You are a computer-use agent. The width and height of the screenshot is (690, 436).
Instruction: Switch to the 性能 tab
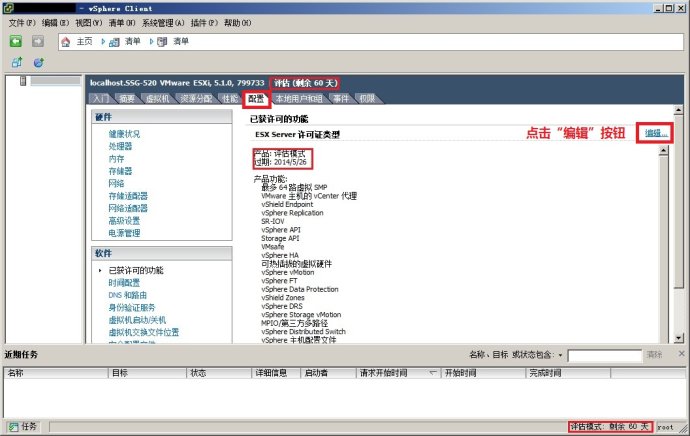pos(230,99)
